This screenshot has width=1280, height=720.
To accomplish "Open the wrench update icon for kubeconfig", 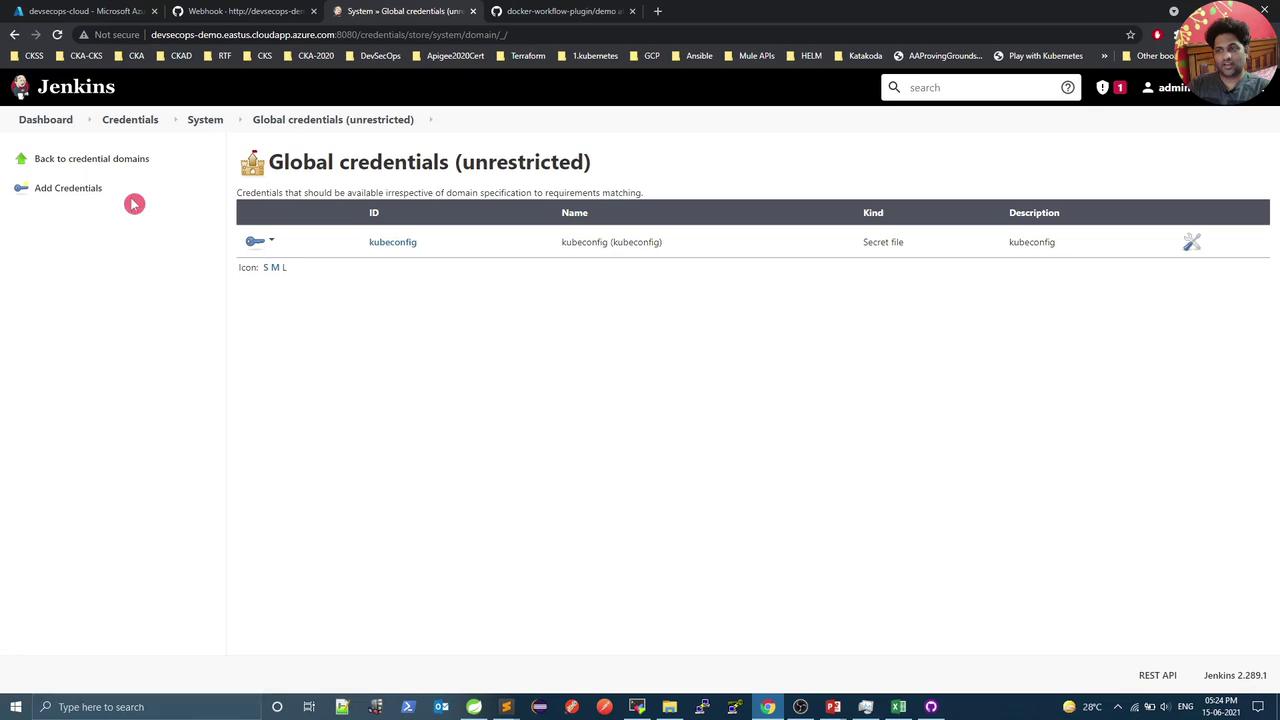I will (x=1191, y=242).
